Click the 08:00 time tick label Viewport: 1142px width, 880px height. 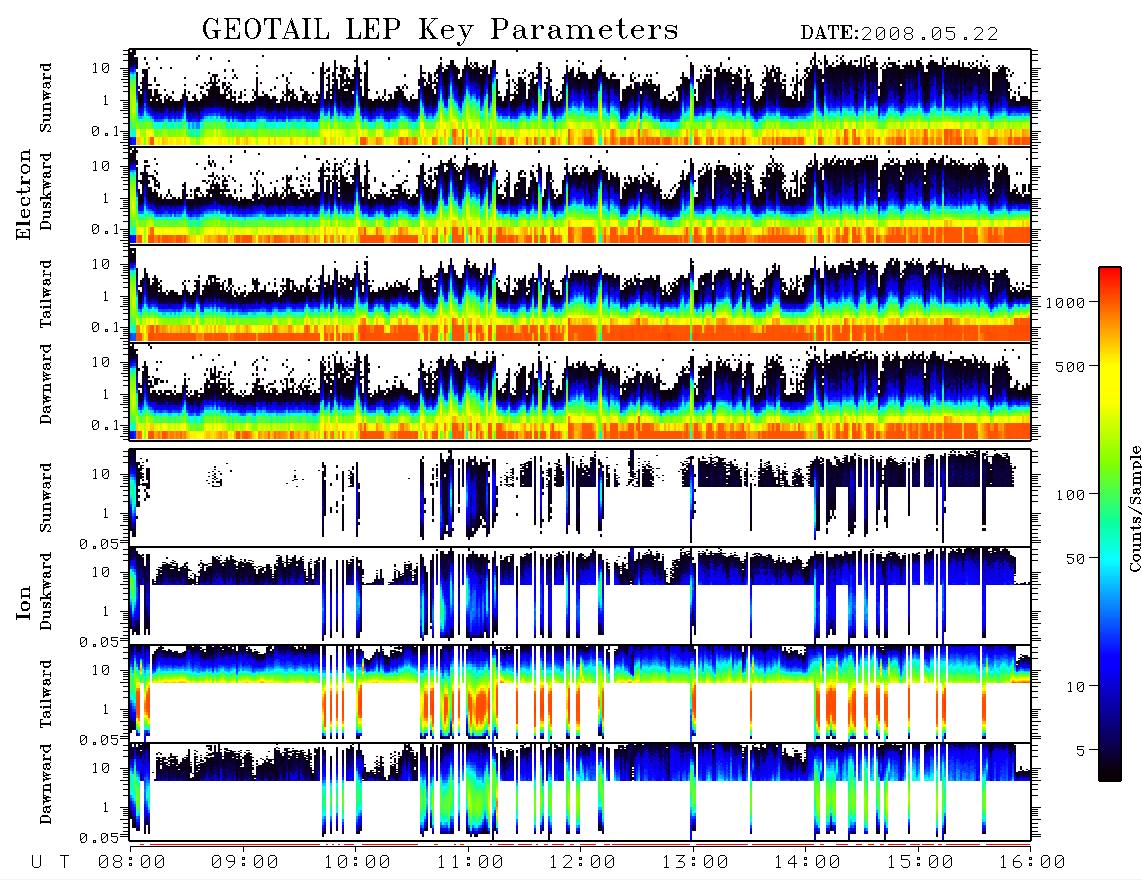pos(132,863)
